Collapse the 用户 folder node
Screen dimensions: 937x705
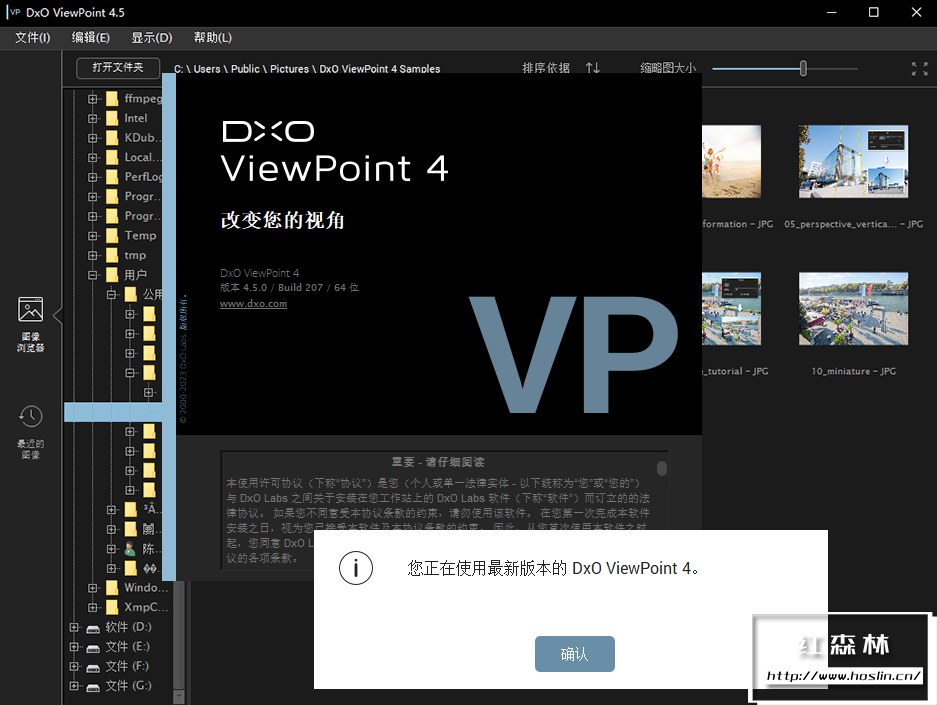(93, 275)
